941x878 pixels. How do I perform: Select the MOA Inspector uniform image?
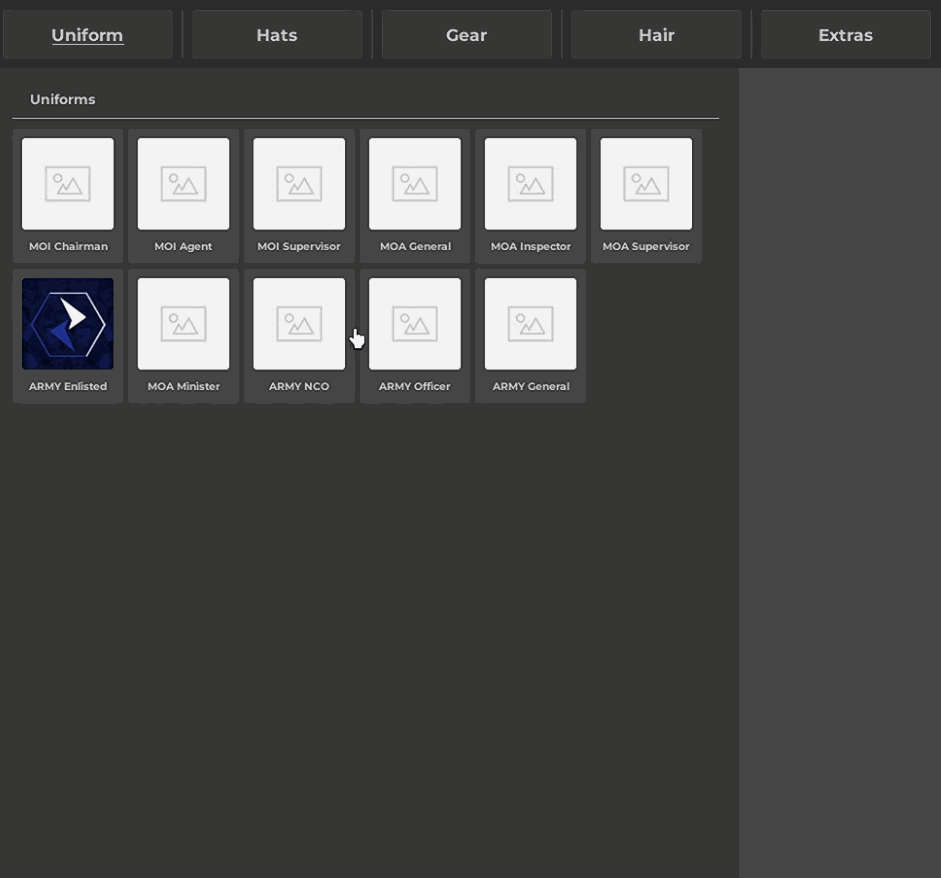(530, 184)
